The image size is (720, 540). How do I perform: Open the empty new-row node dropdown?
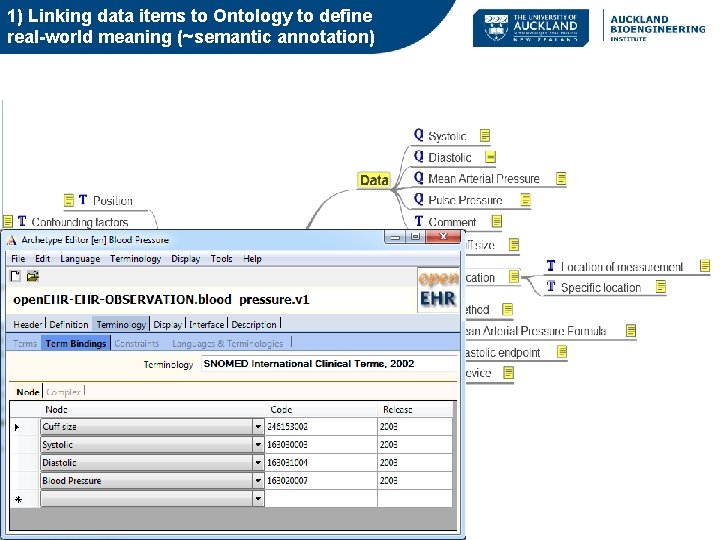click(x=258, y=499)
